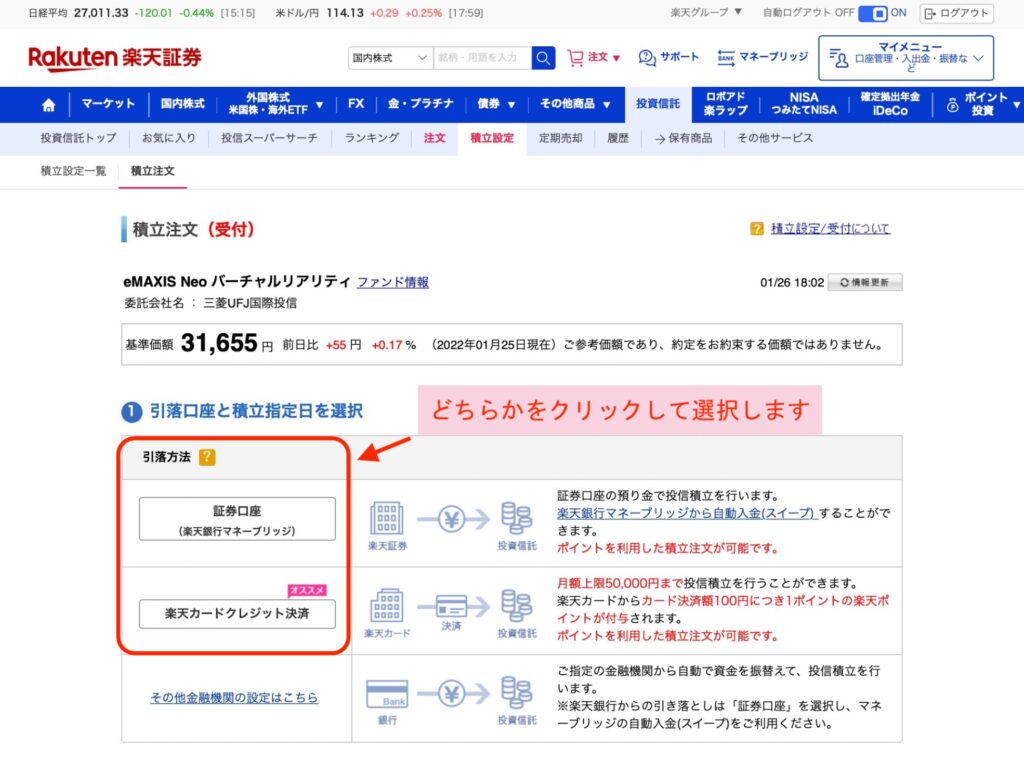This screenshot has height=760, width=1024.
Task: Open NISA つみたてNISA navigation item
Action: (803, 104)
